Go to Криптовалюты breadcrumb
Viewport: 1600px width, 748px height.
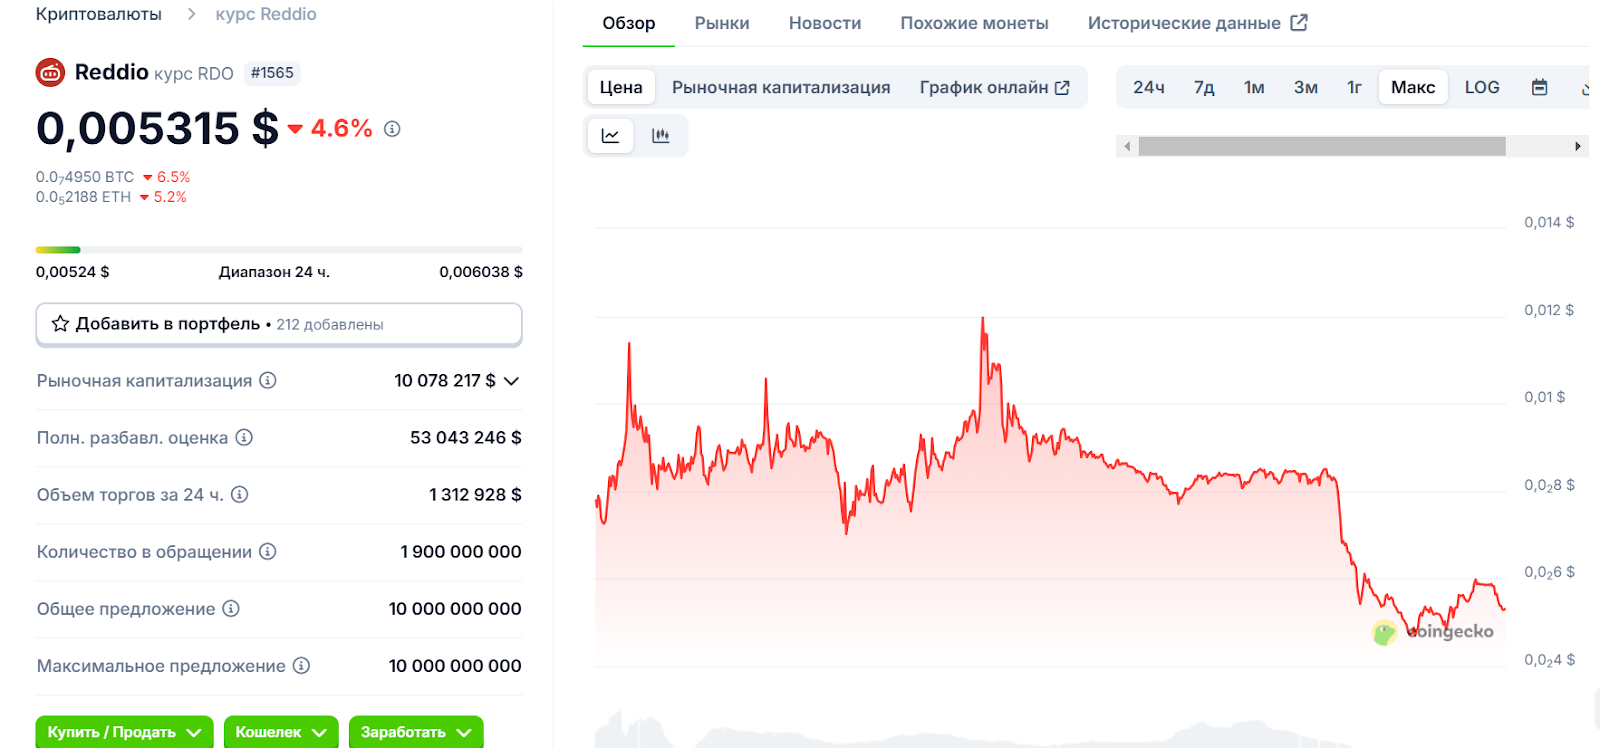tap(99, 14)
